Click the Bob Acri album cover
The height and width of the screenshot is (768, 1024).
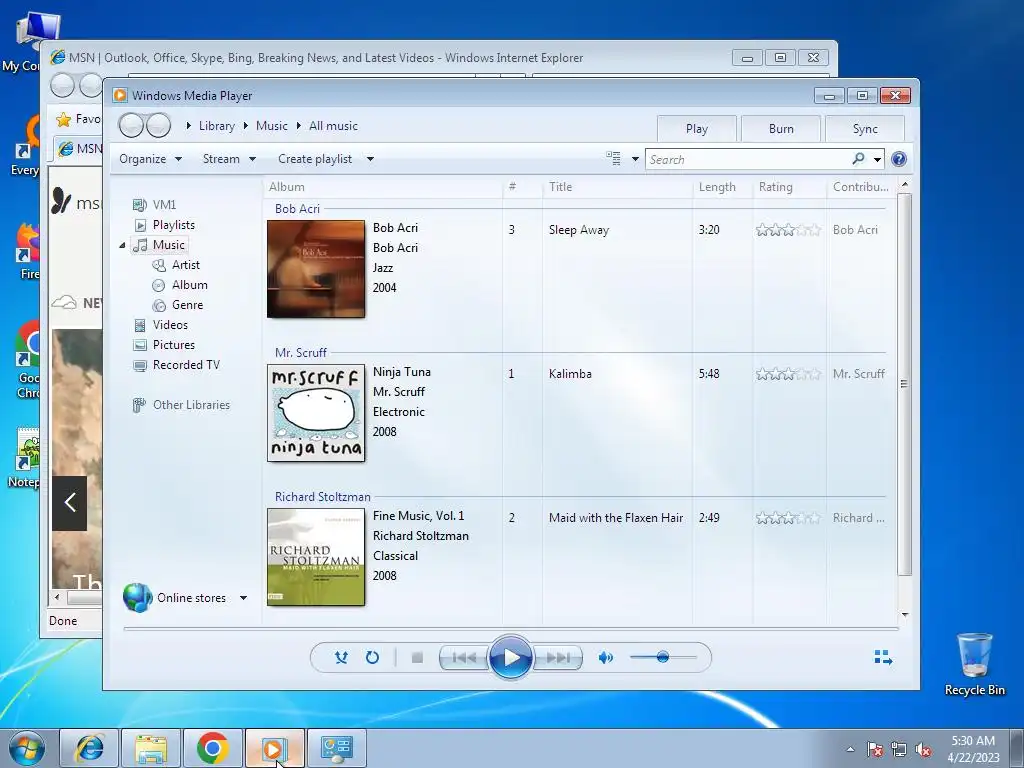316,269
